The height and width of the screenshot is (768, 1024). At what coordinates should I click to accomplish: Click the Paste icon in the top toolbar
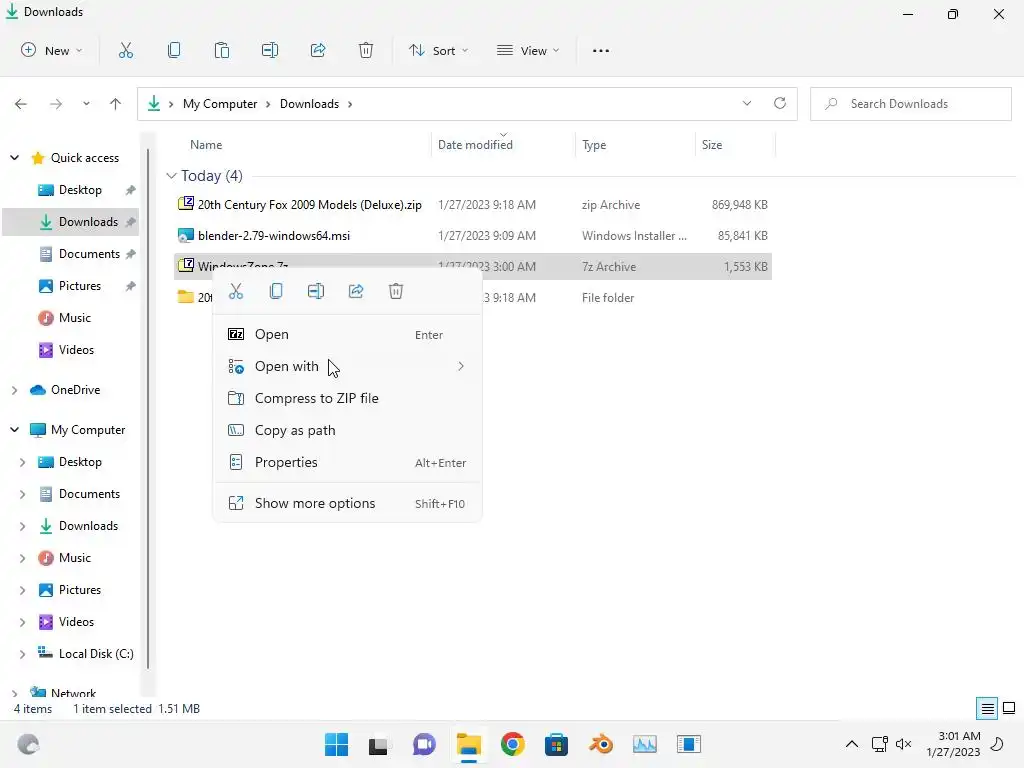coord(222,50)
